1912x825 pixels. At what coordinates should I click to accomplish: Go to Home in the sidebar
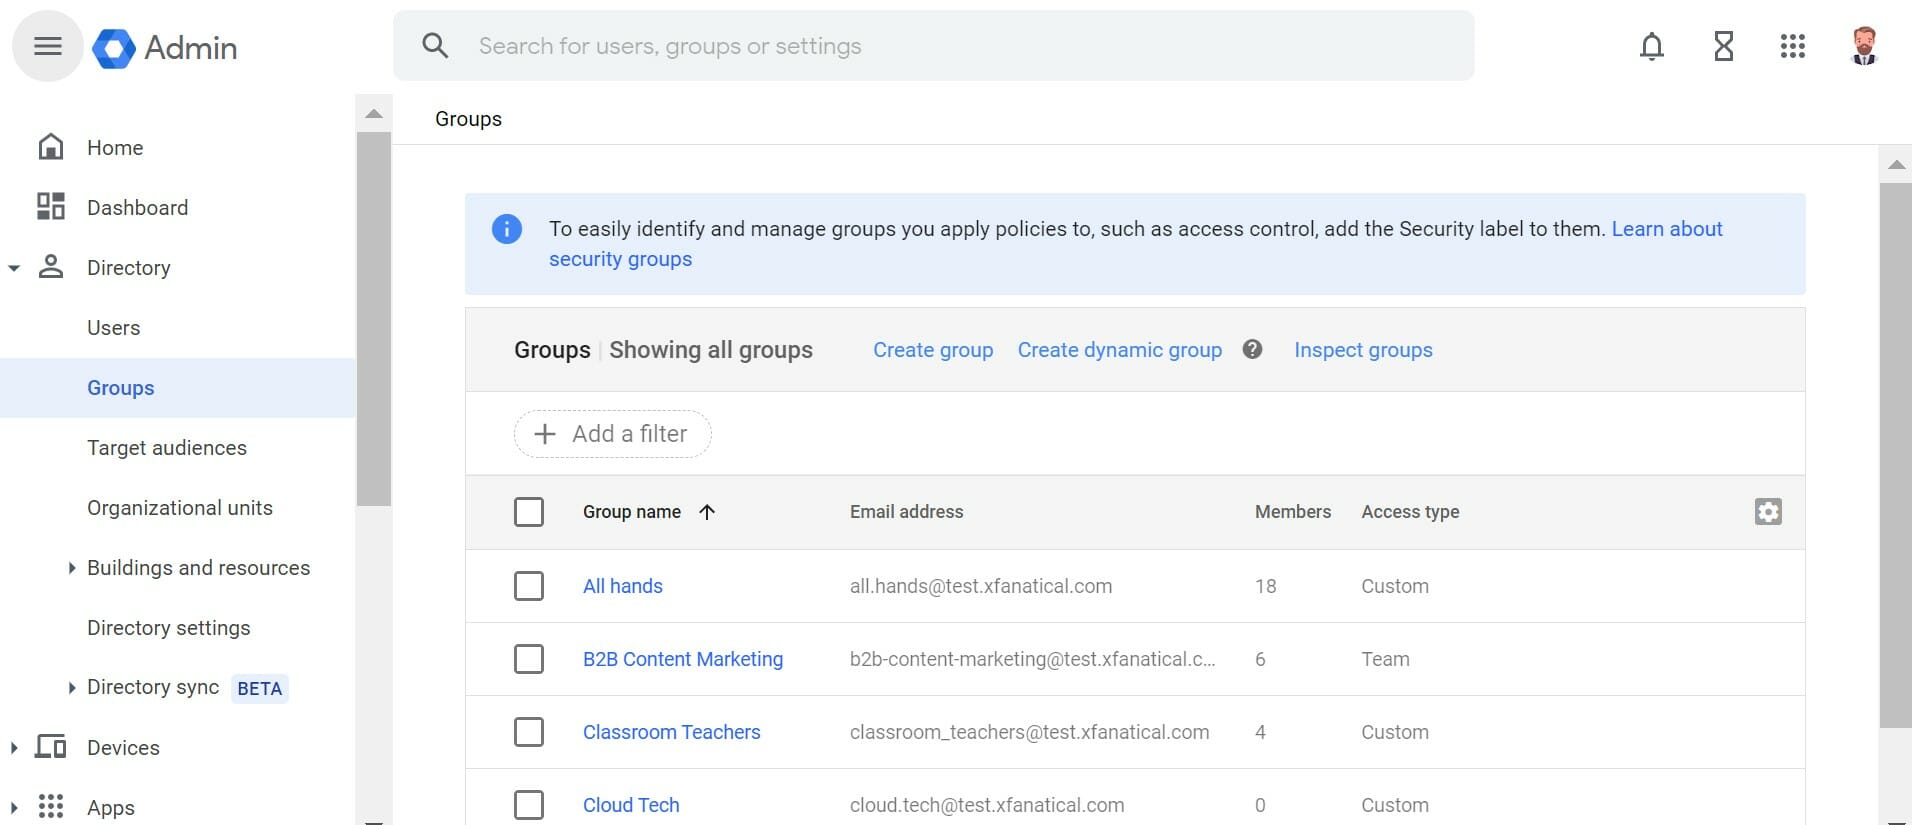click(x=115, y=148)
